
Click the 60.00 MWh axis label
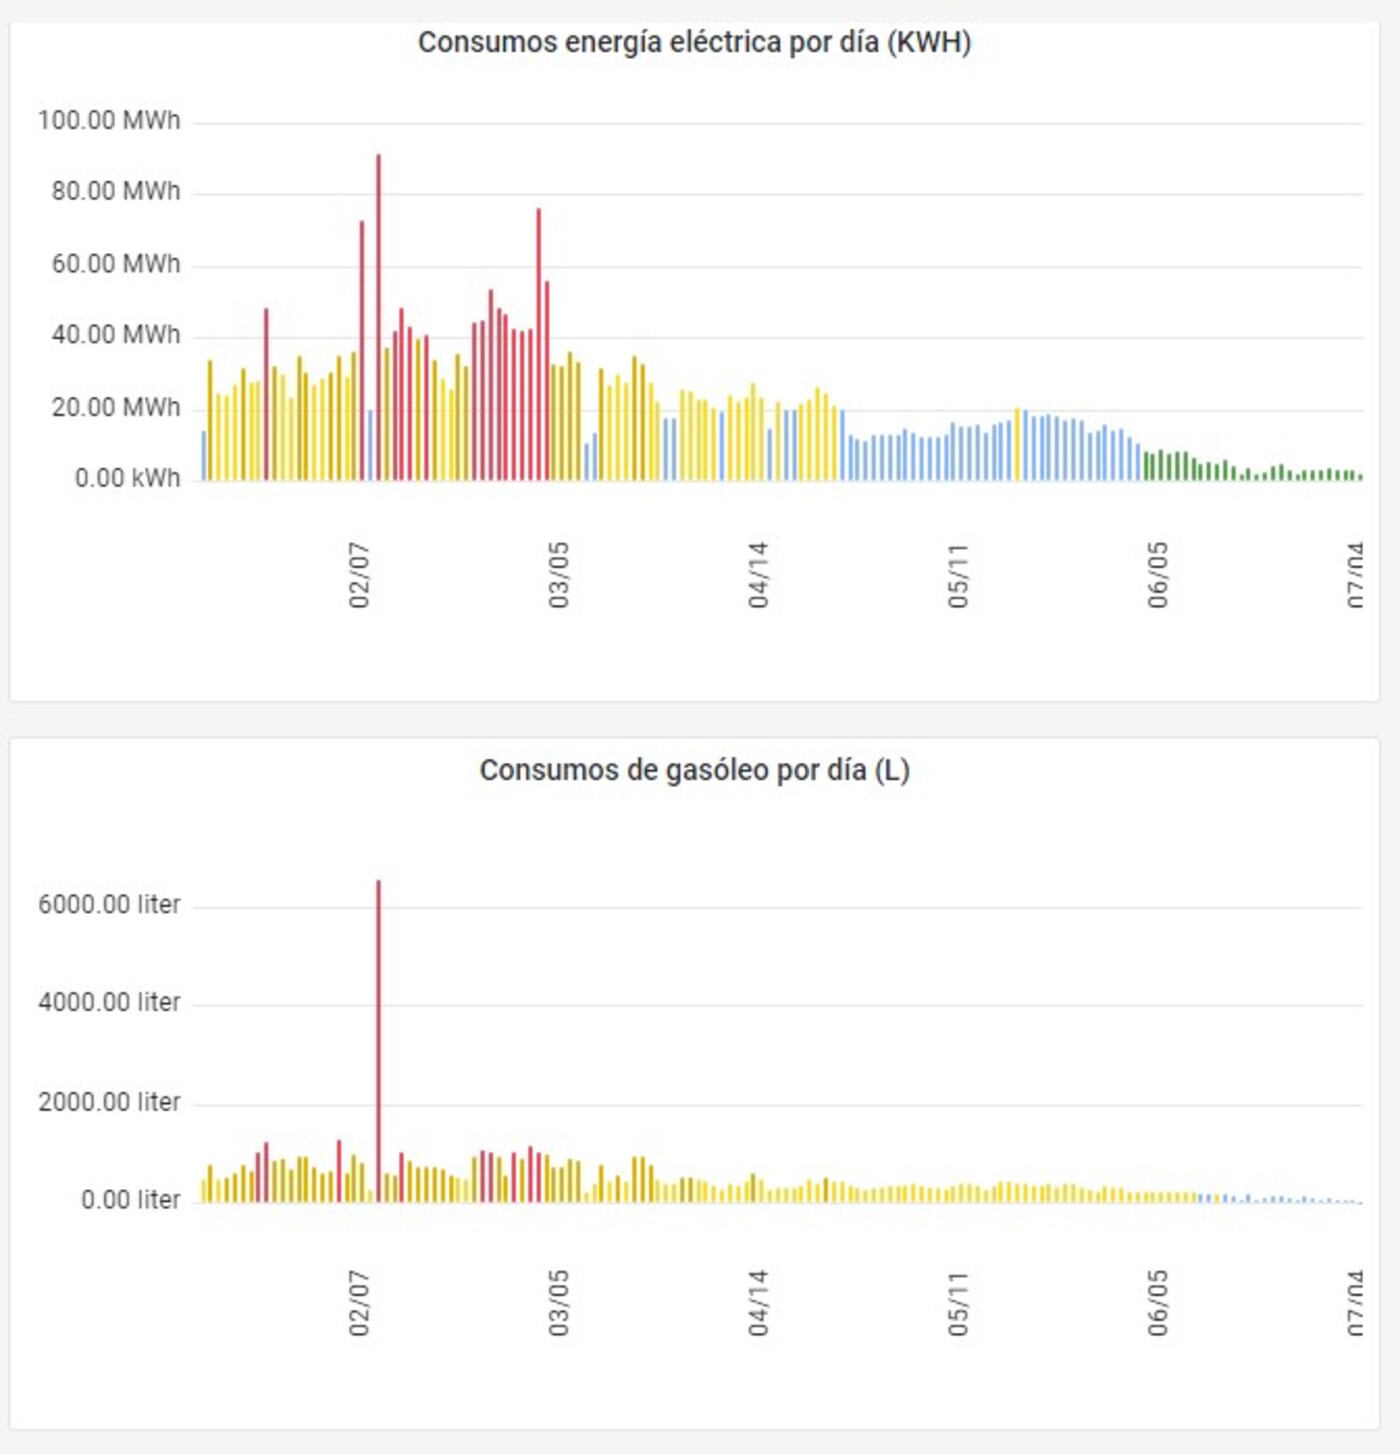click(x=116, y=264)
